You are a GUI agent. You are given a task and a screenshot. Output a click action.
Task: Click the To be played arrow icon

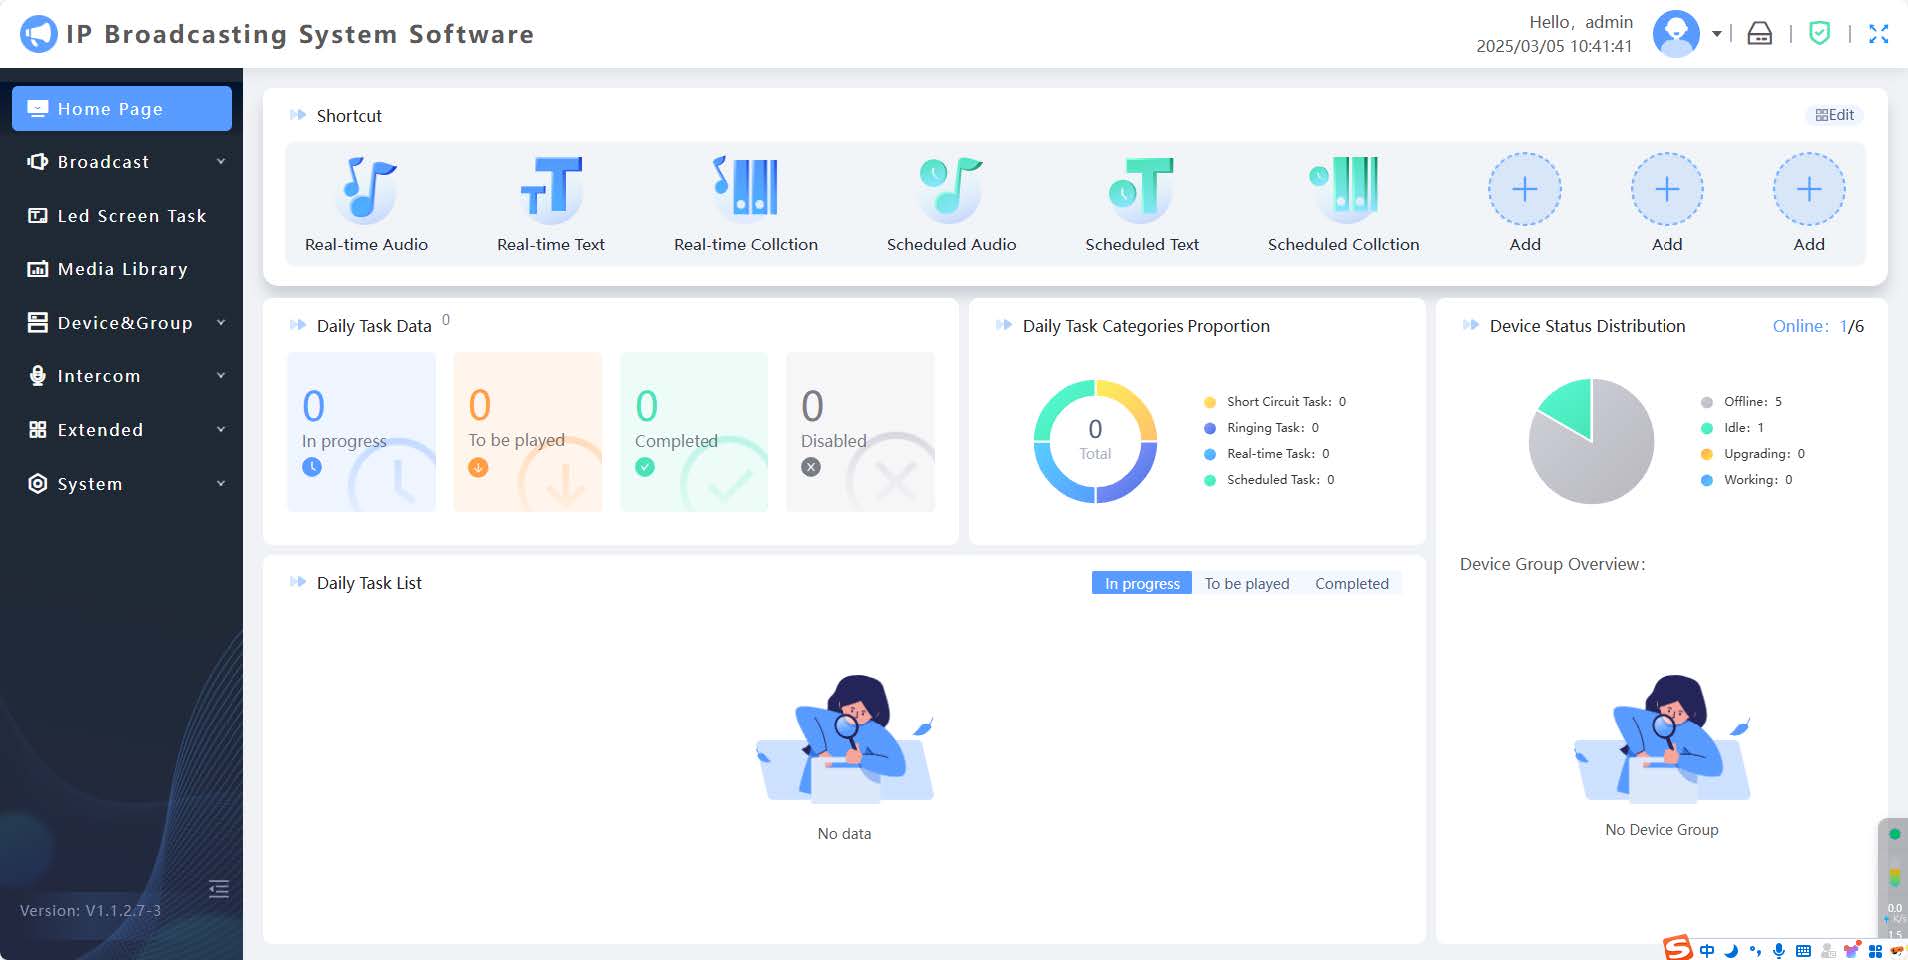coord(478,467)
